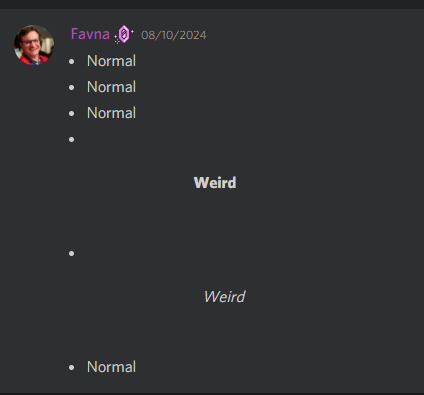Click the dark divider strip below the message
Screen dimensions: 424x395
coord(212,394)
